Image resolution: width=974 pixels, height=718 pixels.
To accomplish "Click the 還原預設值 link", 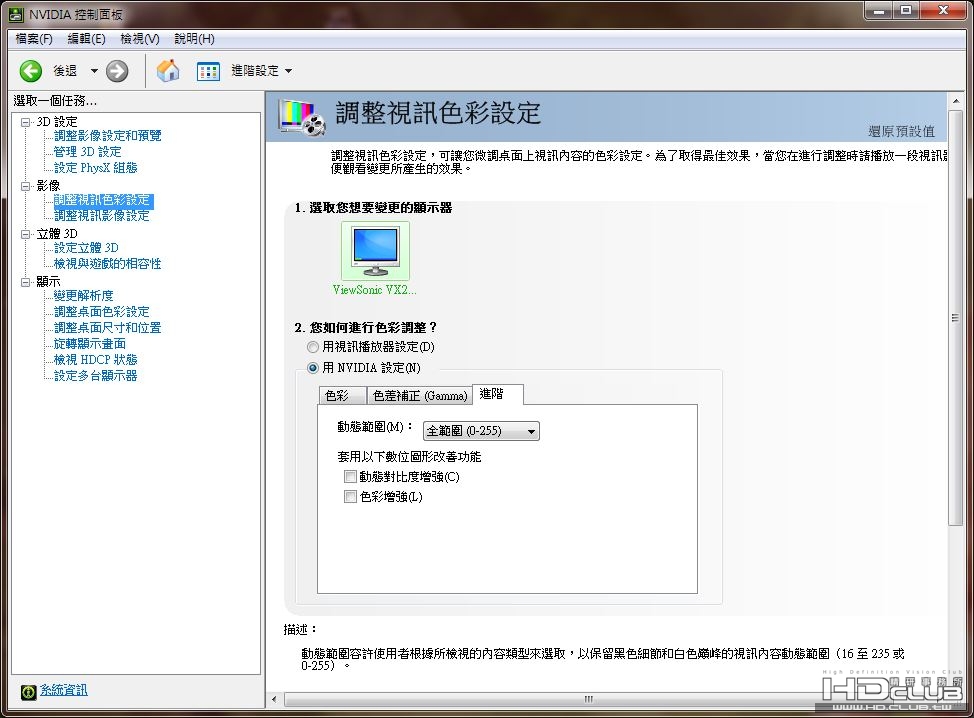I will coord(901,131).
